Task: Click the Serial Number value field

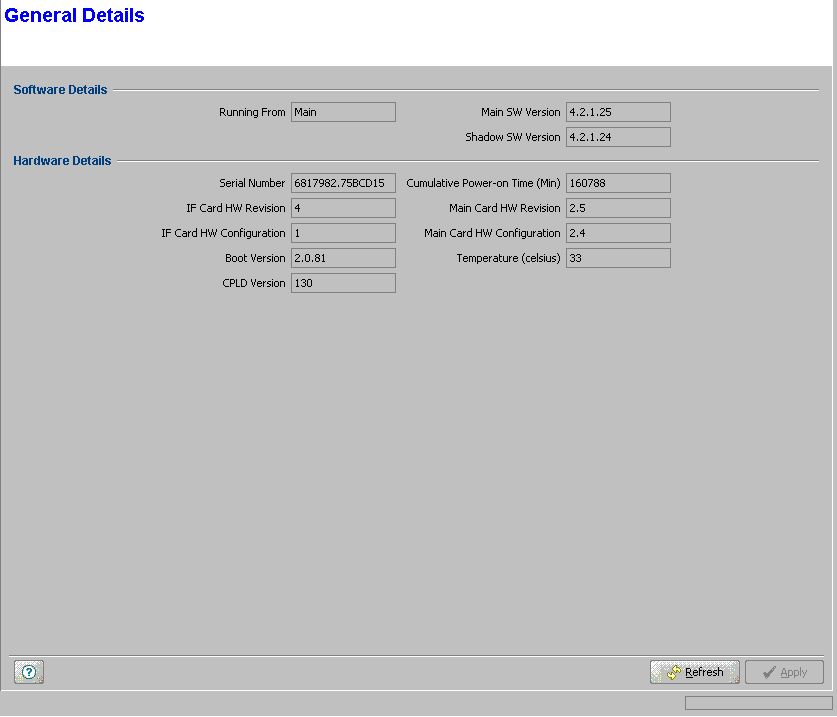Action: (343, 183)
